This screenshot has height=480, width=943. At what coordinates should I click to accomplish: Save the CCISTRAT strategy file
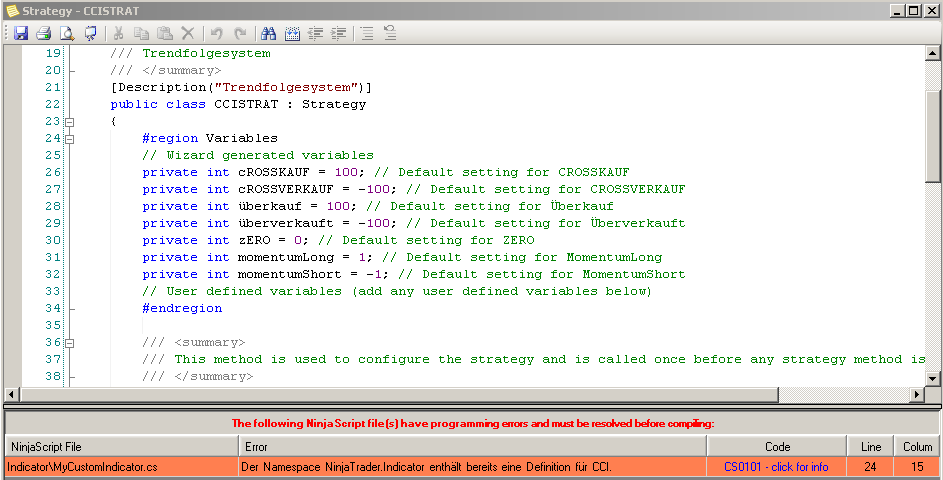click(21, 33)
